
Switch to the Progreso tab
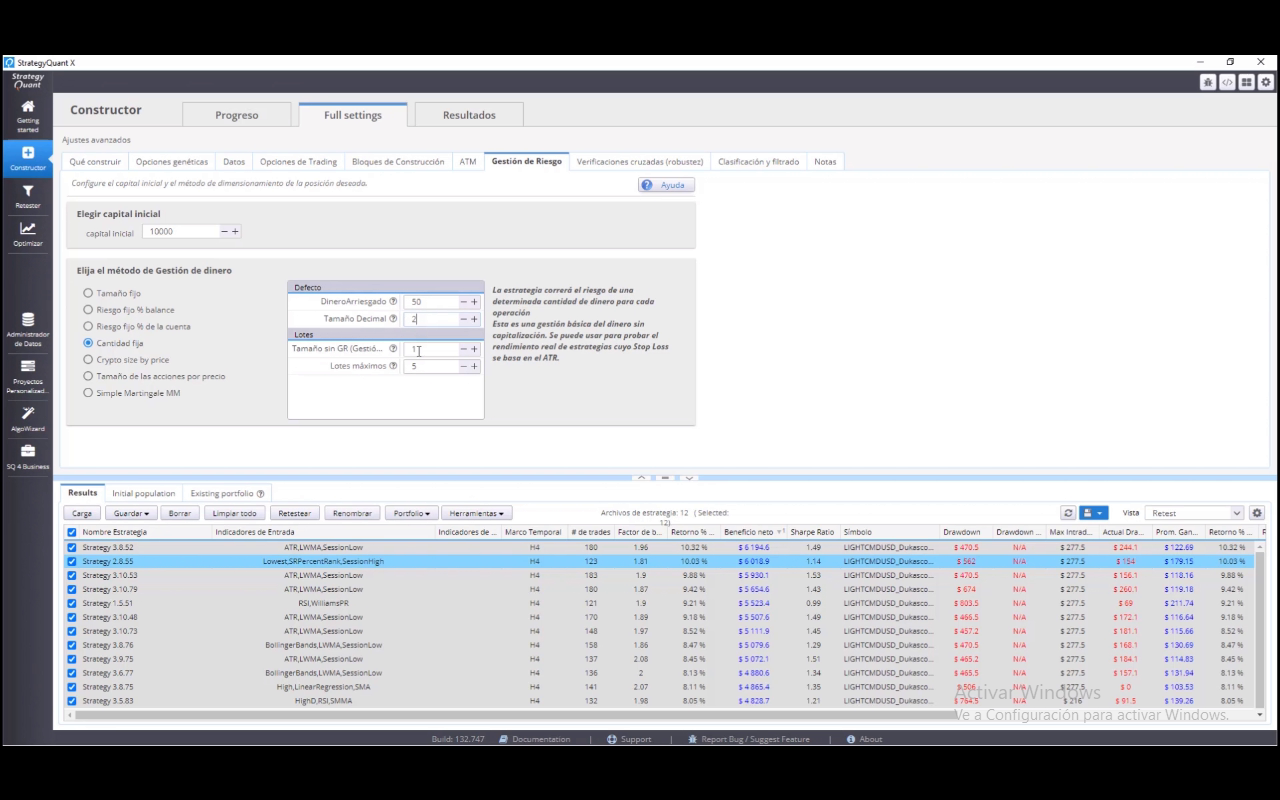tap(237, 115)
